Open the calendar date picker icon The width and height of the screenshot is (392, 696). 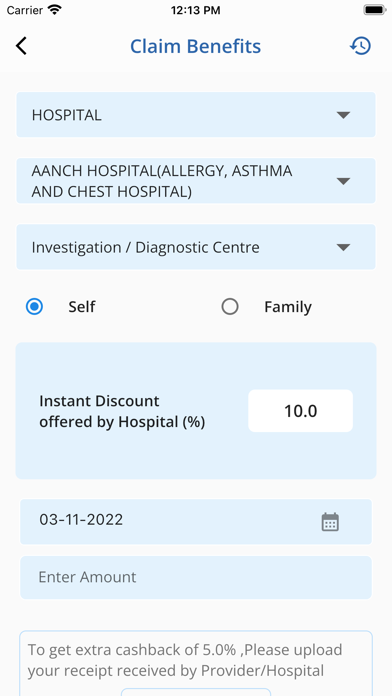pyautogui.click(x=330, y=522)
